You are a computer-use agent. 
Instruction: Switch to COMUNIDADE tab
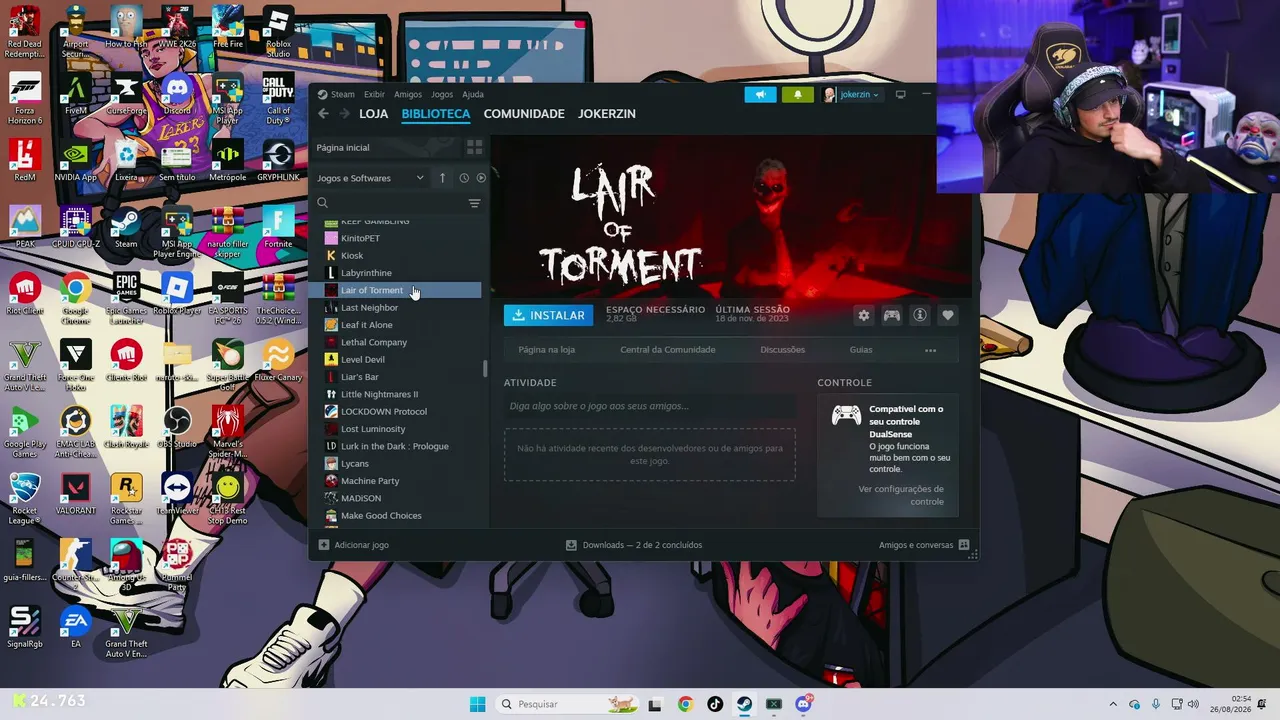[524, 114]
